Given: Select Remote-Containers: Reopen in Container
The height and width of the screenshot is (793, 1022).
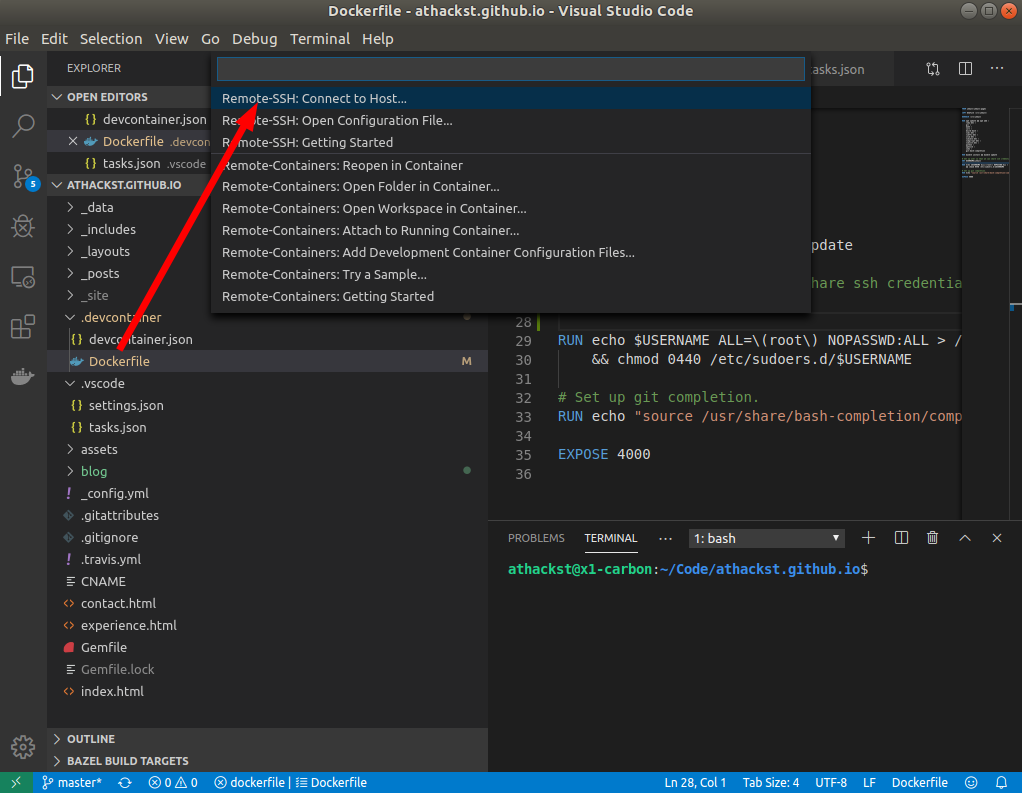Looking at the screenshot, I should point(511,166).
